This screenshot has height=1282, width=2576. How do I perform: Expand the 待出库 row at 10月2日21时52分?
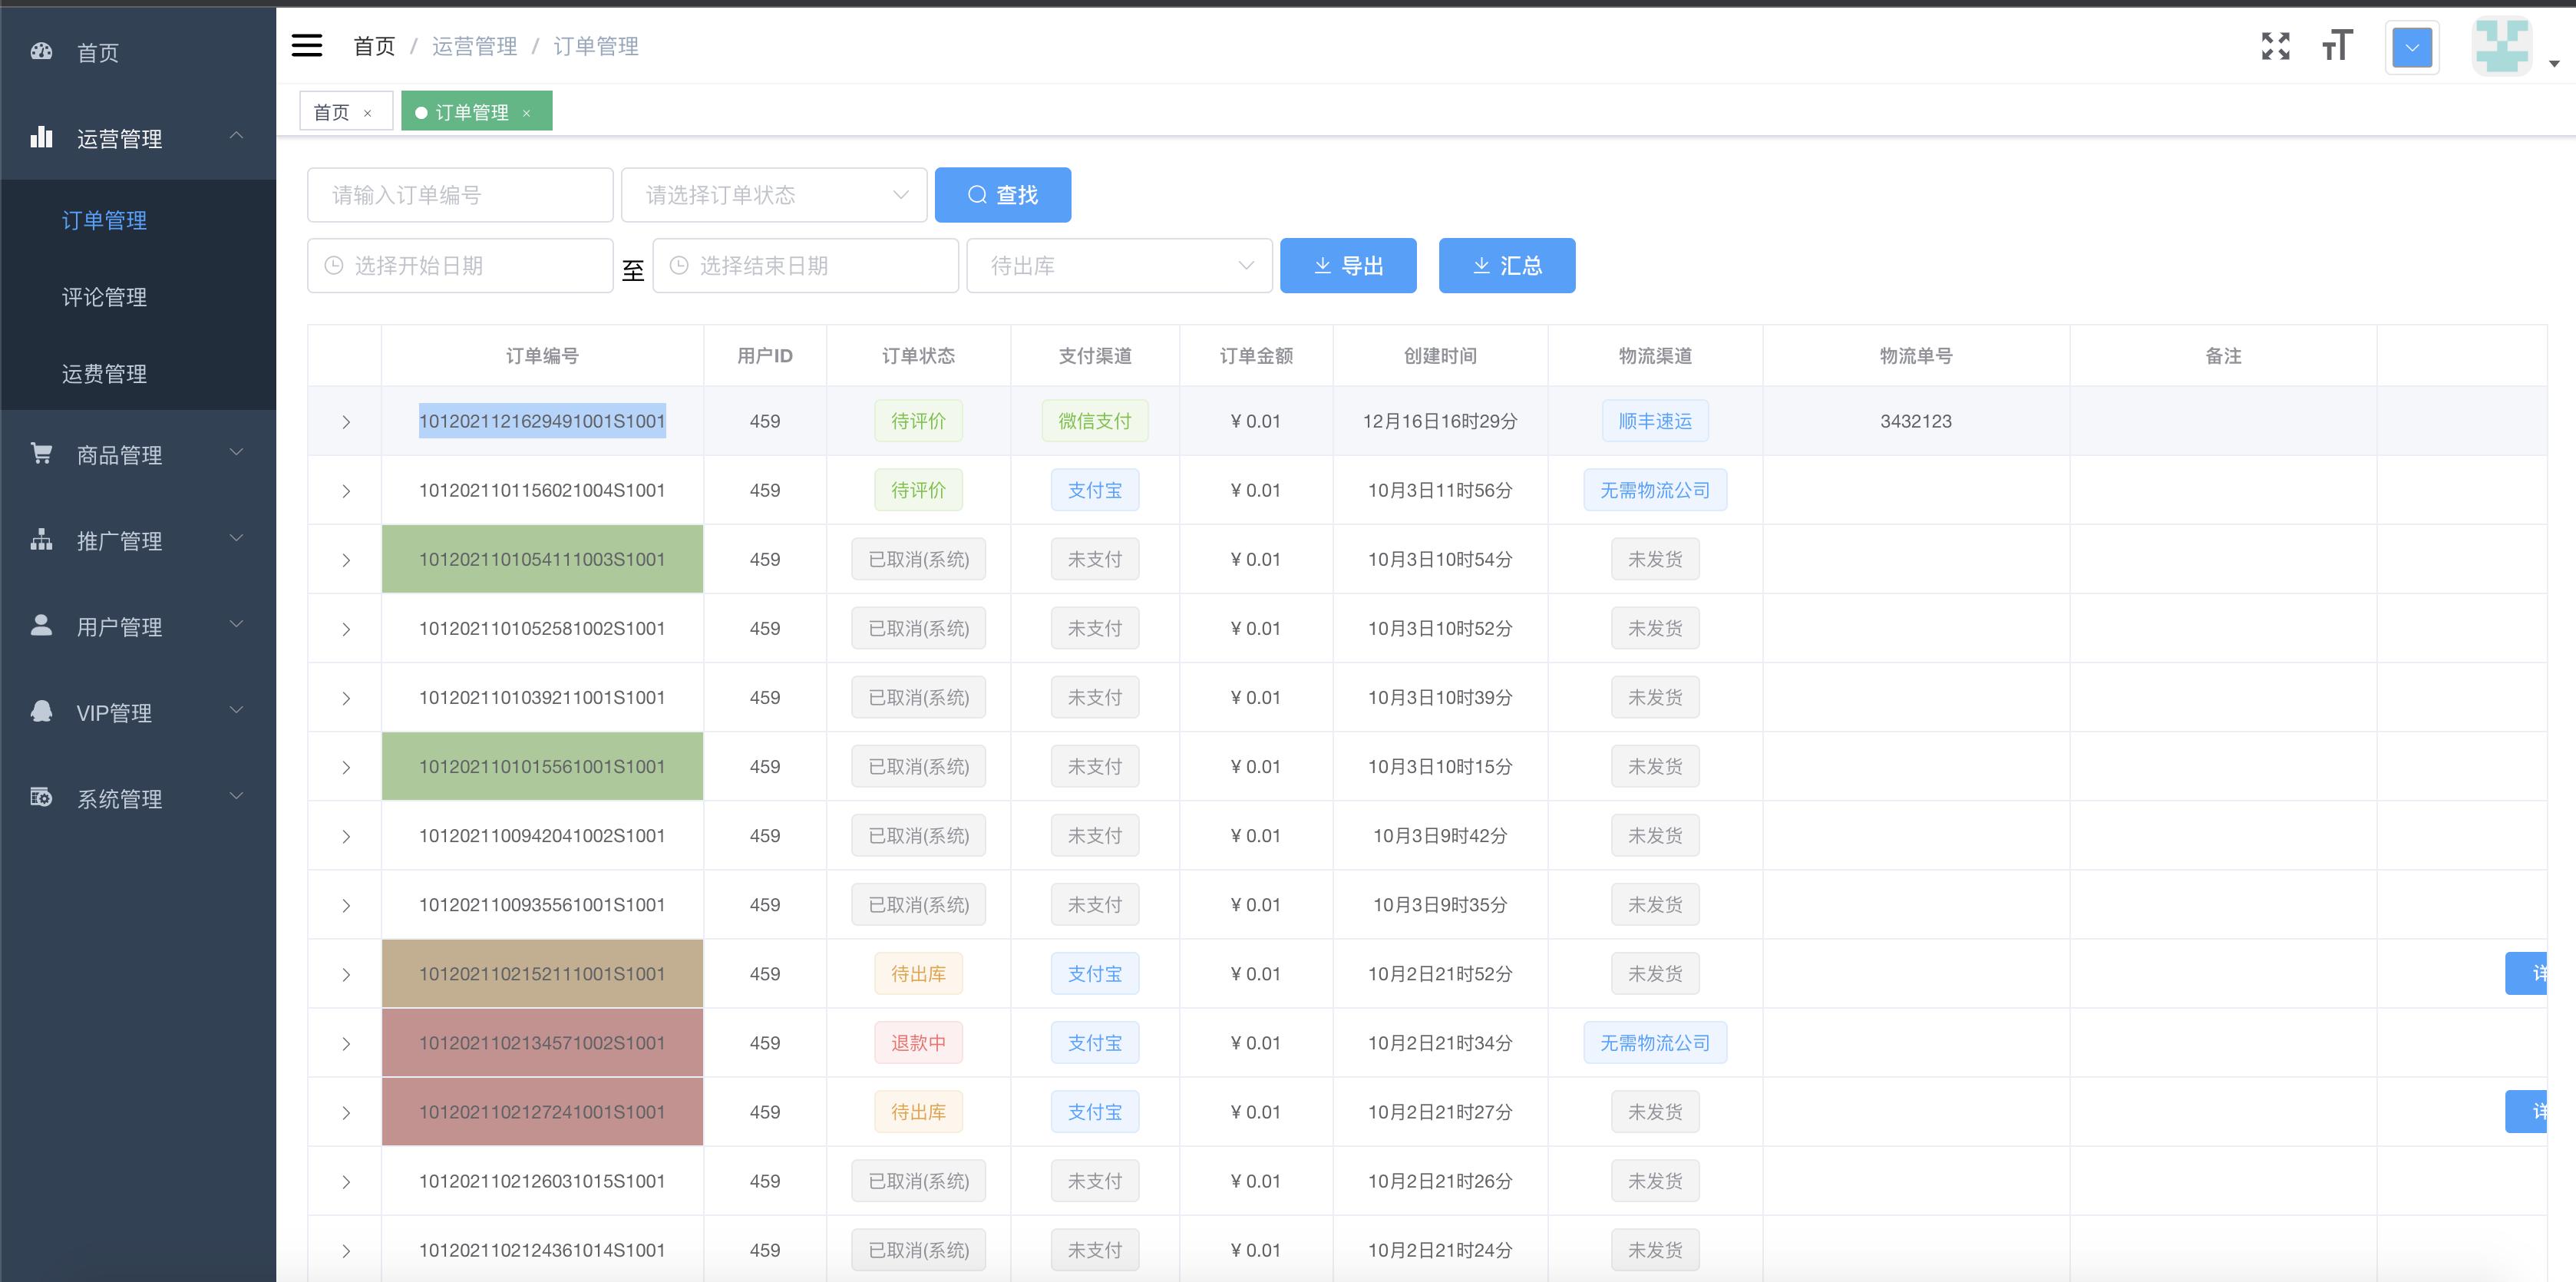346,974
